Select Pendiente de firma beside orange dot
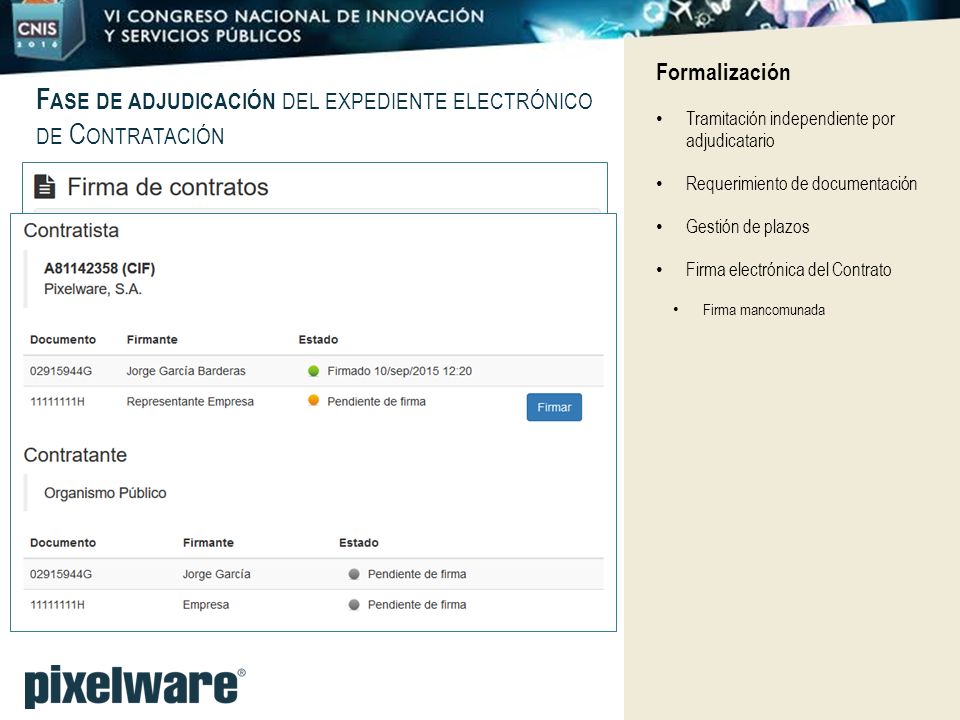 (x=377, y=402)
